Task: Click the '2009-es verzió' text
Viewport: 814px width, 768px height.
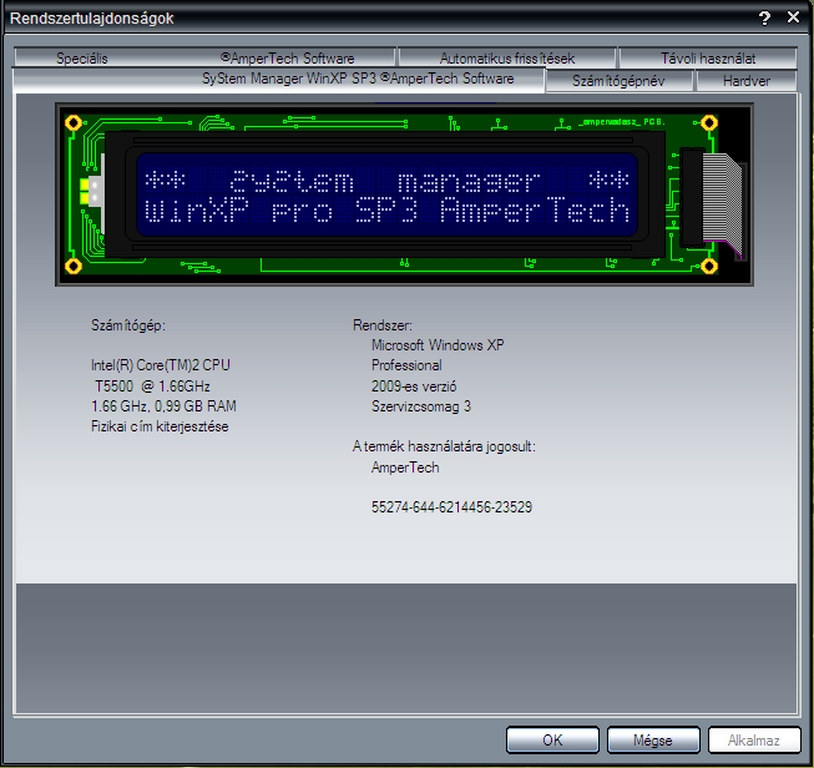Action: [414, 386]
